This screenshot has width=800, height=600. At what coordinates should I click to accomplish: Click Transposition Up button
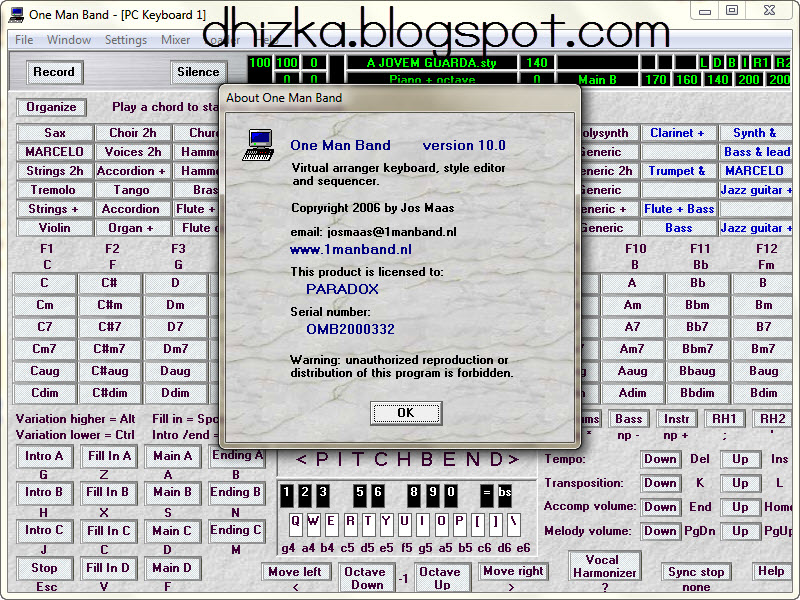[x=740, y=483]
